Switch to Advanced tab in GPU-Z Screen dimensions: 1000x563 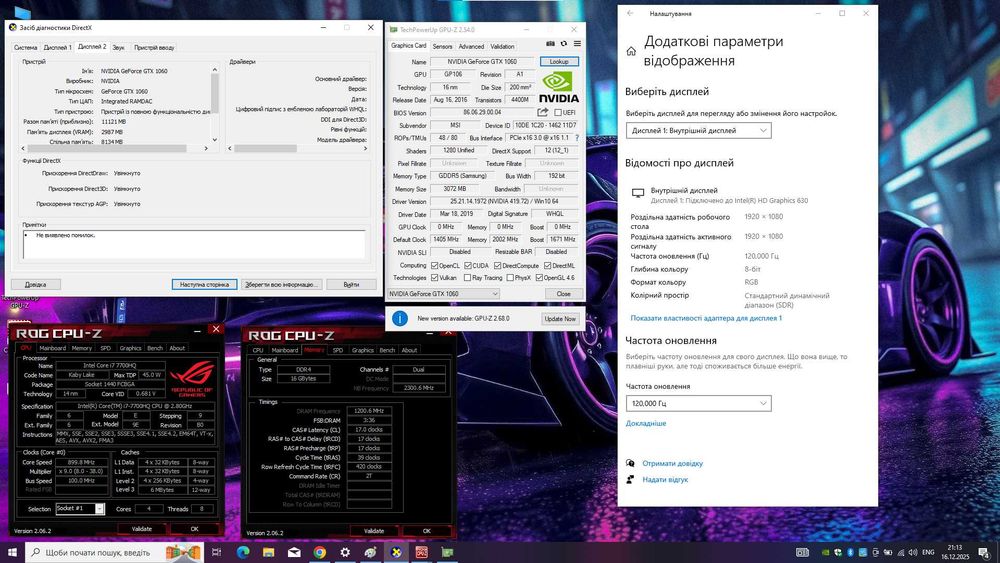coord(471,47)
